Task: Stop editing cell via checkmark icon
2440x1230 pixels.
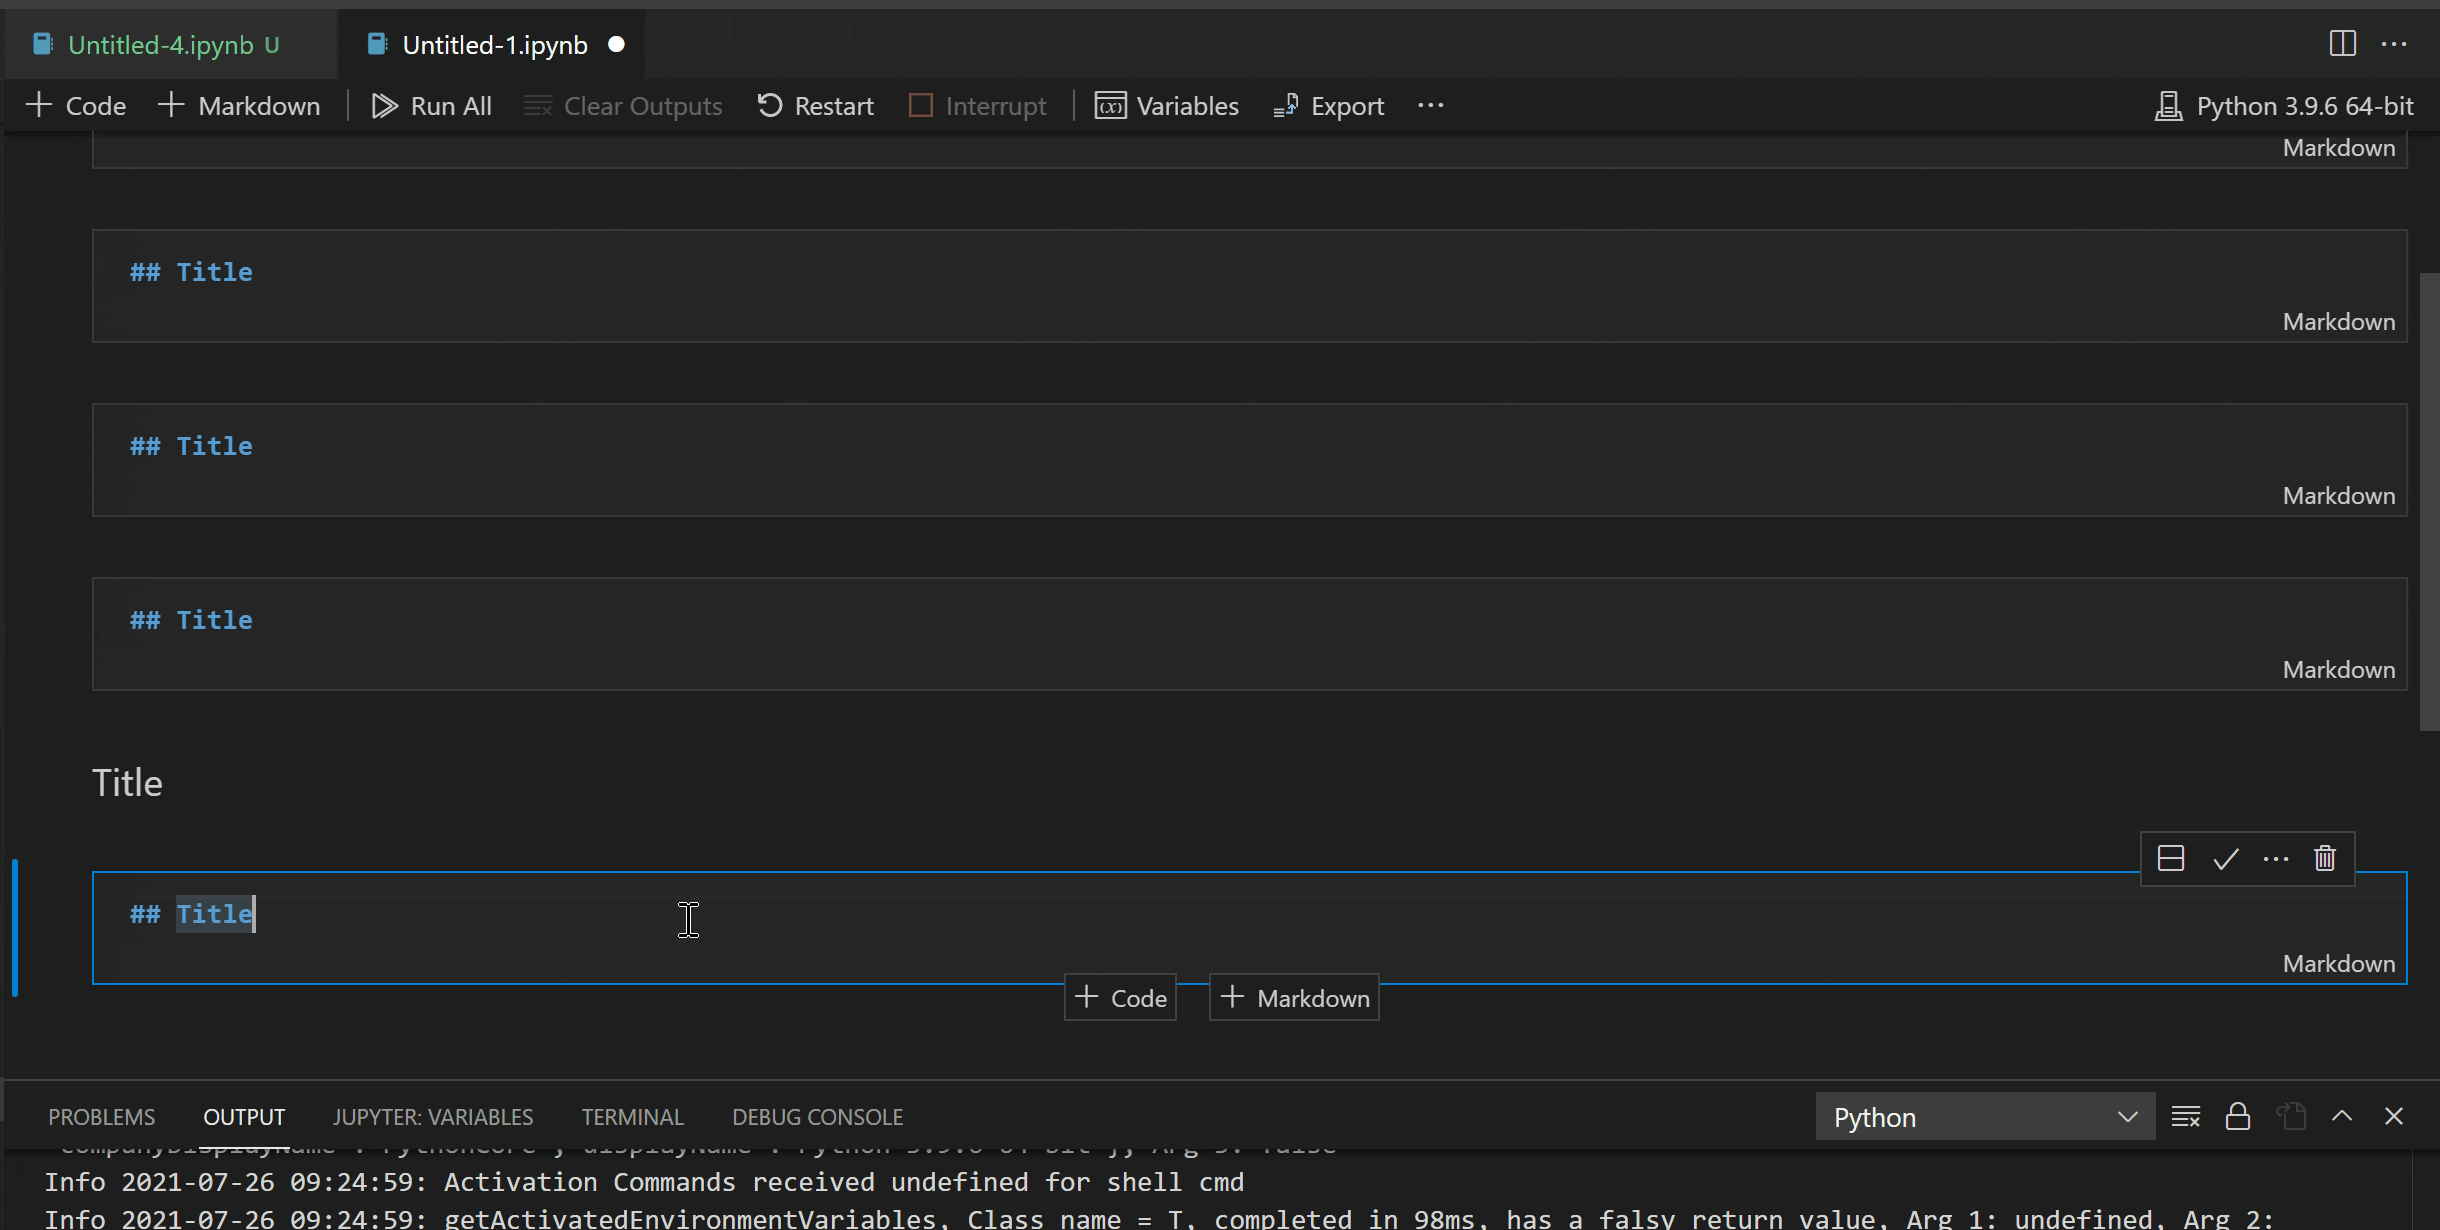Action: 2224,858
